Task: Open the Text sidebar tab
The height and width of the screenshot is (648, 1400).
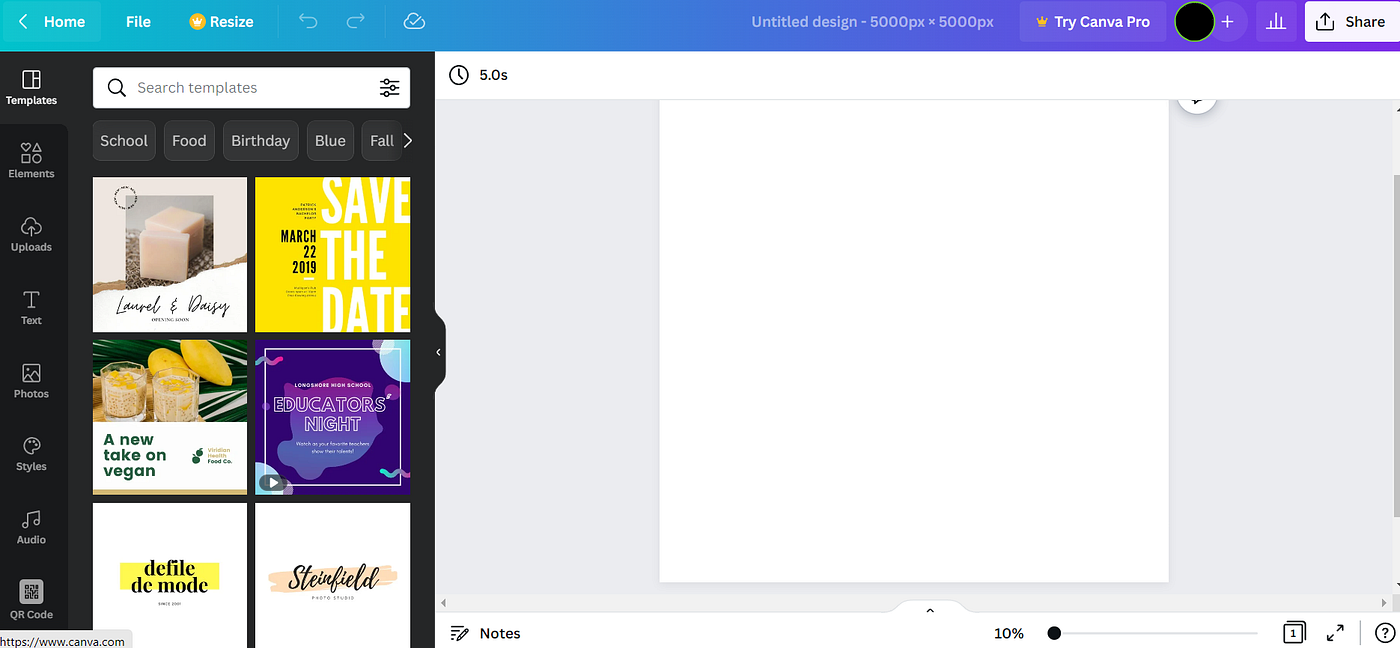Action: [32, 307]
